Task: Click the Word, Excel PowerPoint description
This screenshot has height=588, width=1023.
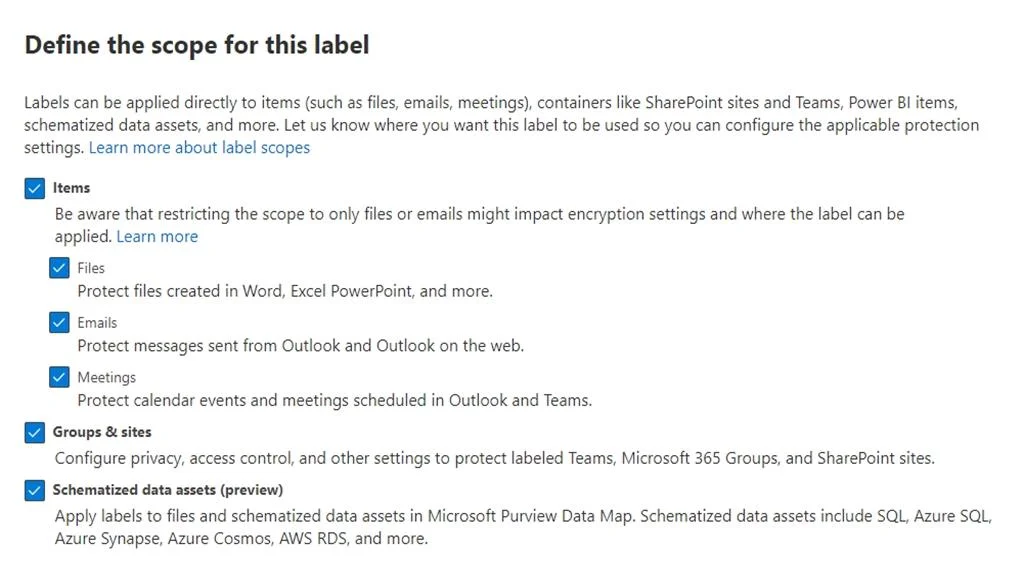Action: [285, 291]
